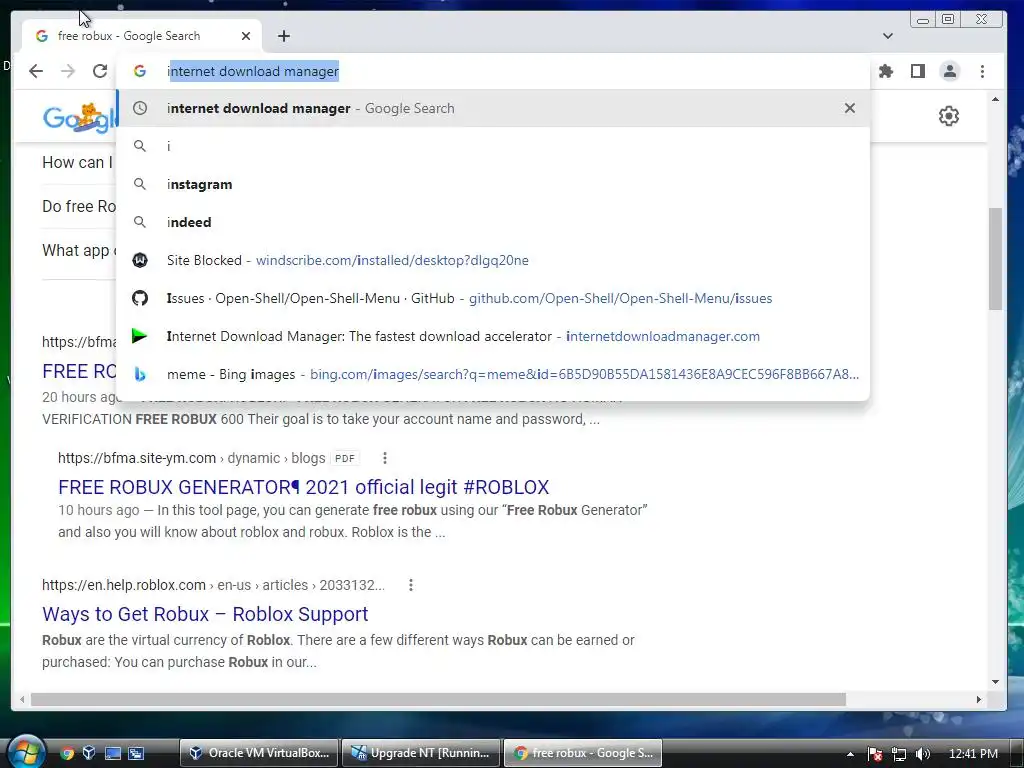Open the Windows Start orb

[25, 752]
